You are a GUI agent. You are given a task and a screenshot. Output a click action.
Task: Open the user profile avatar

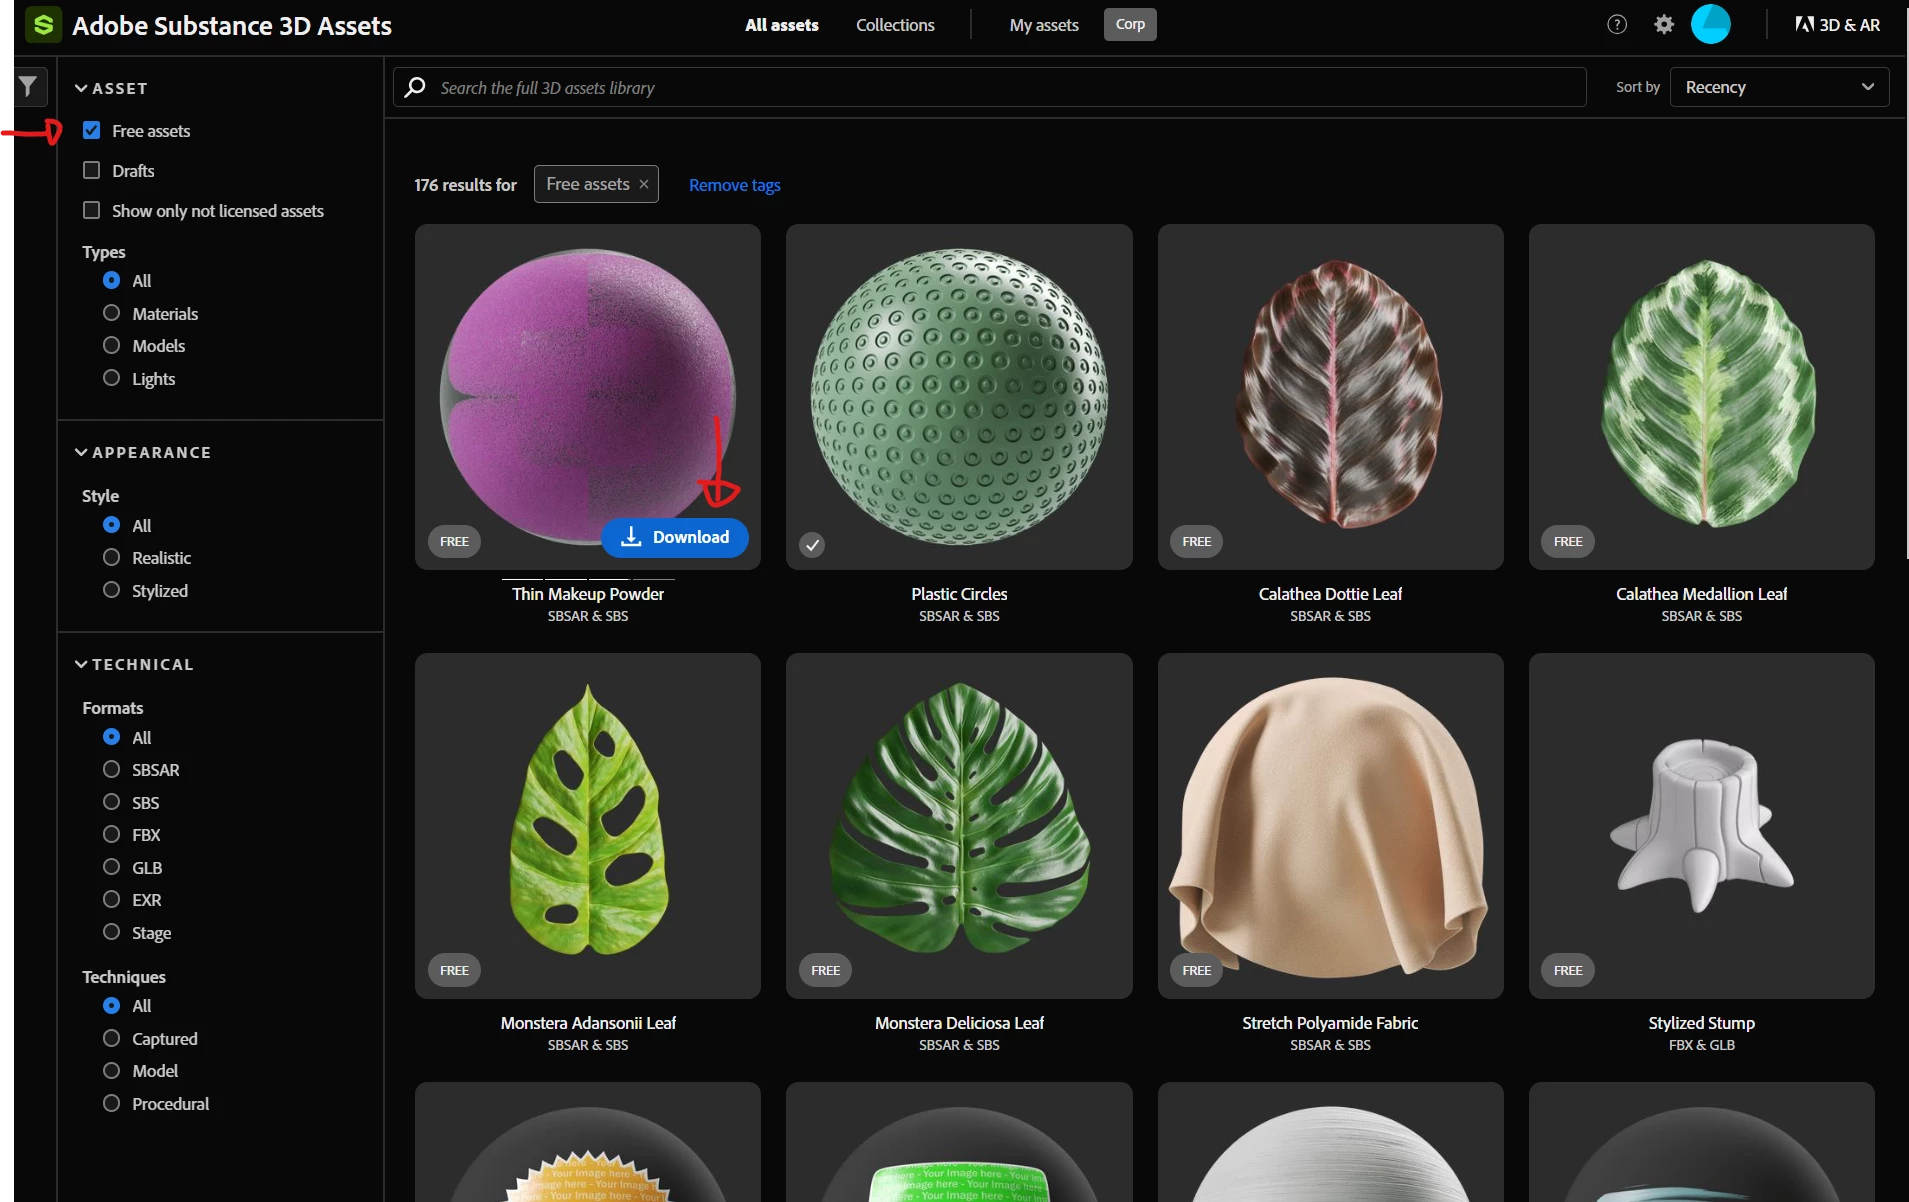(x=1711, y=24)
